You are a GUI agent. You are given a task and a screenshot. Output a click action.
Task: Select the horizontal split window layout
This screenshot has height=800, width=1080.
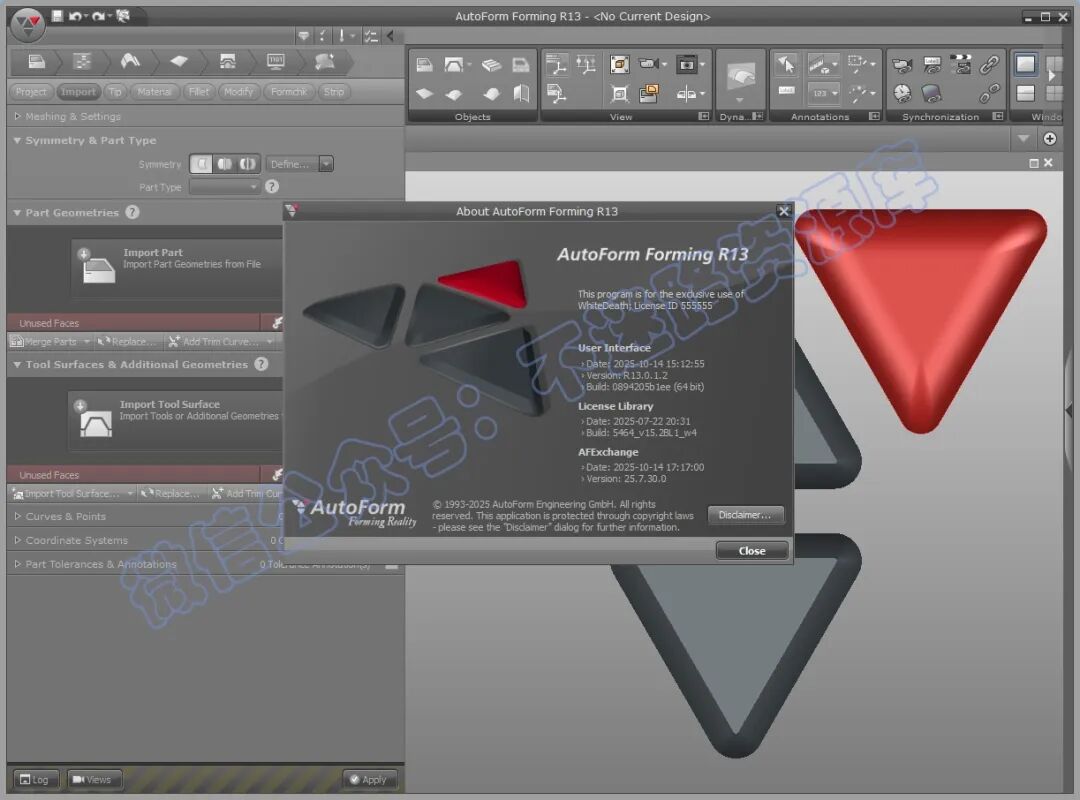[1026, 93]
